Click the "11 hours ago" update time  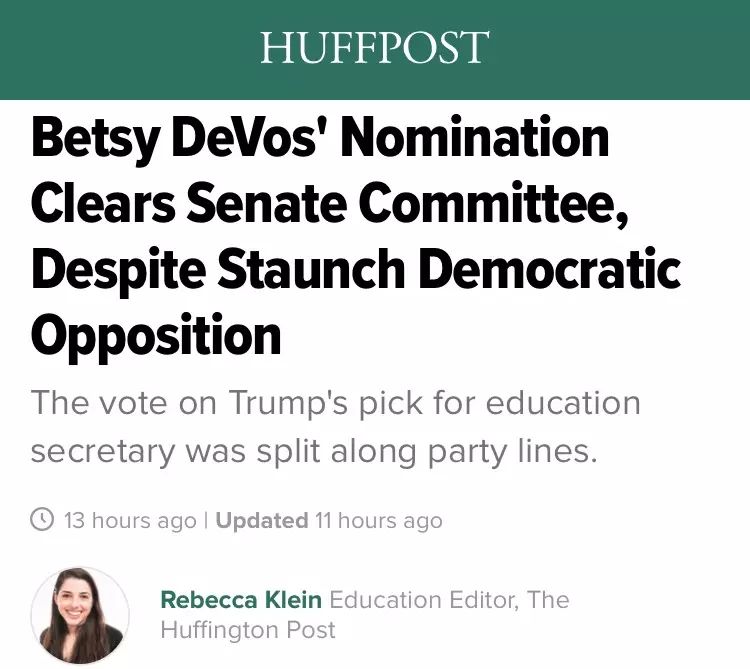click(x=378, y=520)
